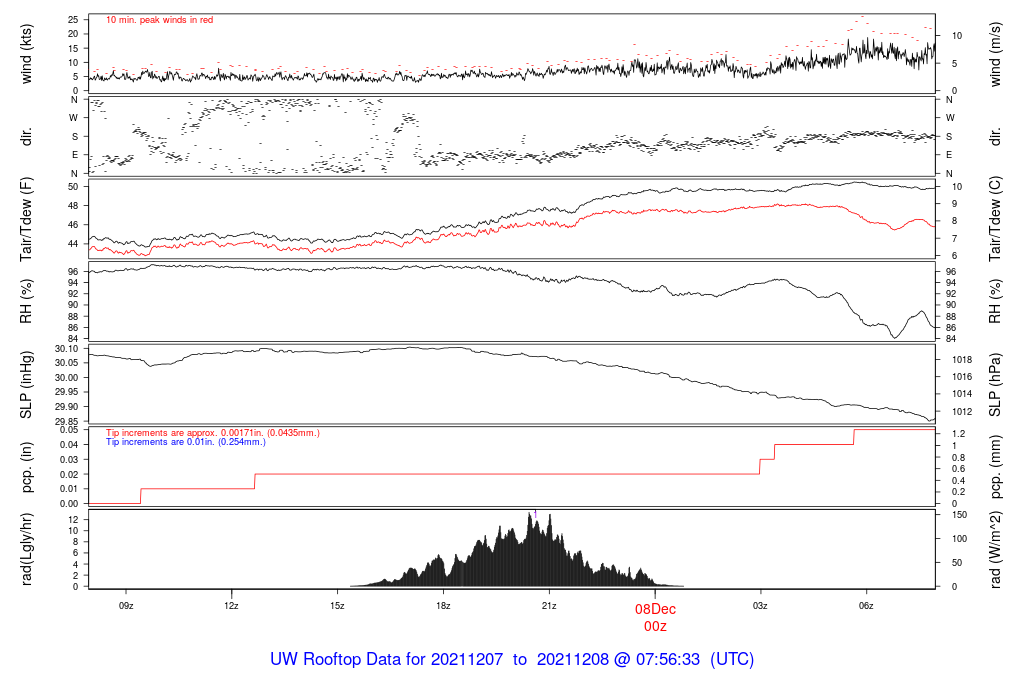Image resolution: width=1024 pixels, height=700 pixels.
Task: Click the 'pcp. (in)' axis label
Action: 26,467
